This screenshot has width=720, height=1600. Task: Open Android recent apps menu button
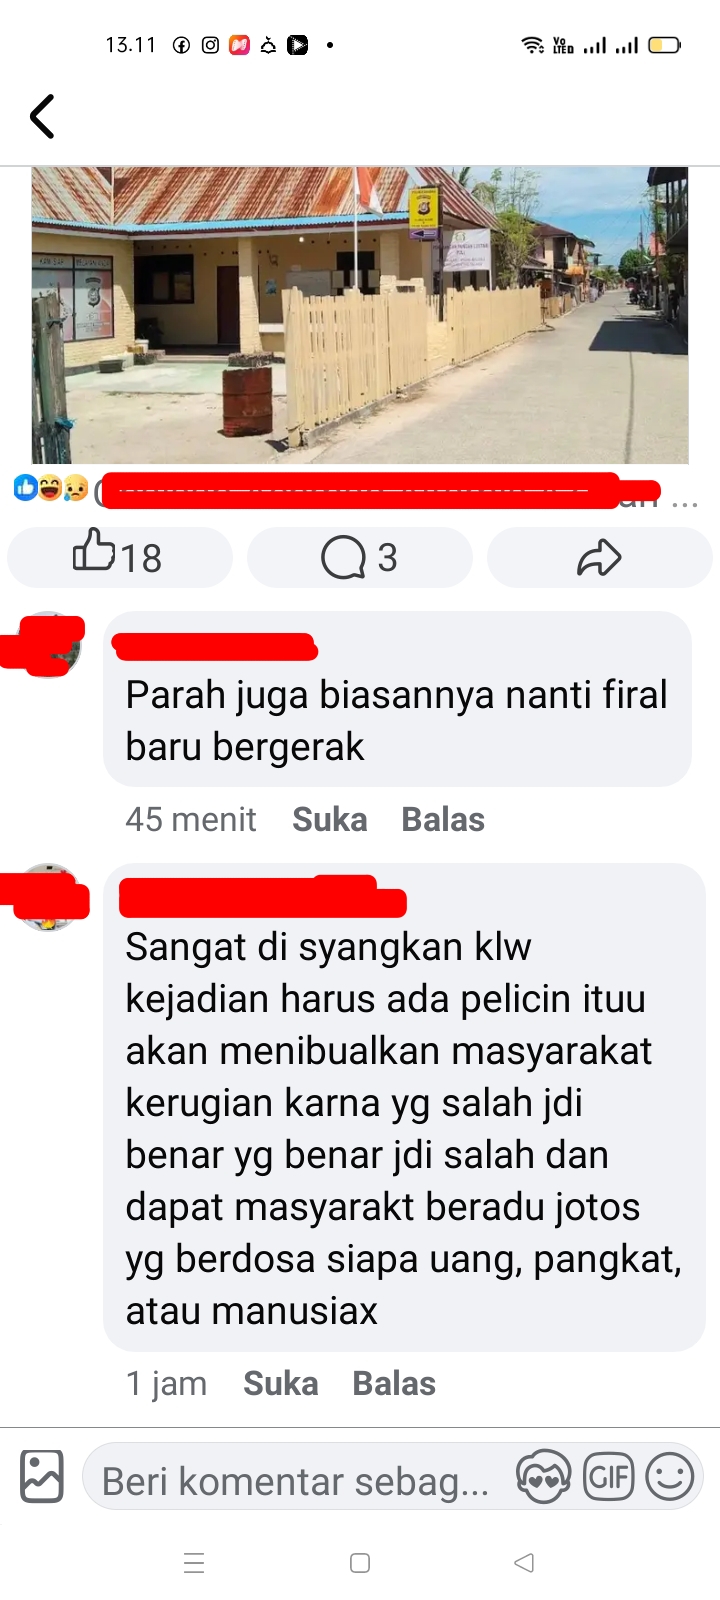[195, 1563]
